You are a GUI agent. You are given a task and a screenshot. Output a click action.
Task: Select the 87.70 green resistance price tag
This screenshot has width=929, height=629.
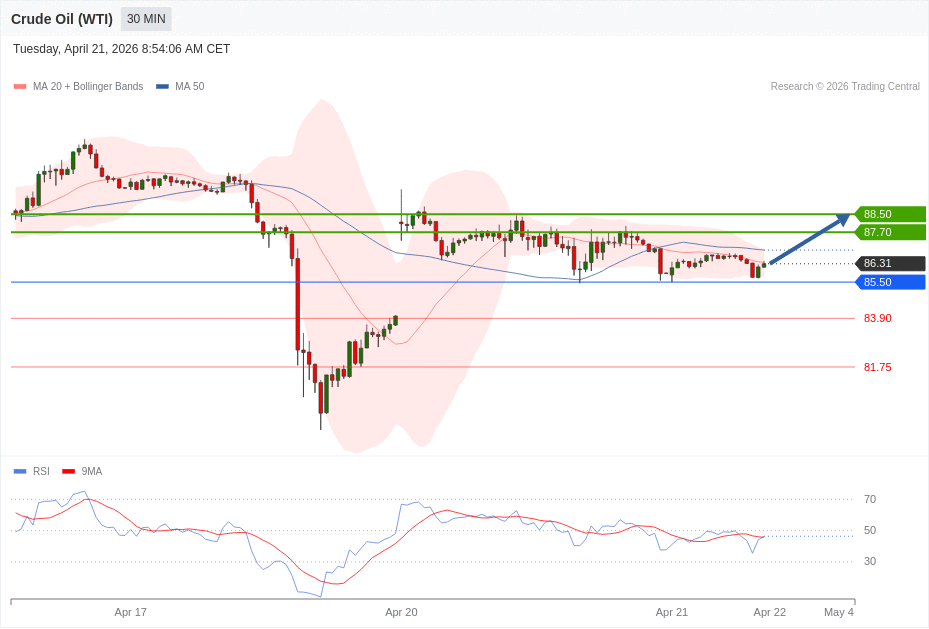coord(889,232)
